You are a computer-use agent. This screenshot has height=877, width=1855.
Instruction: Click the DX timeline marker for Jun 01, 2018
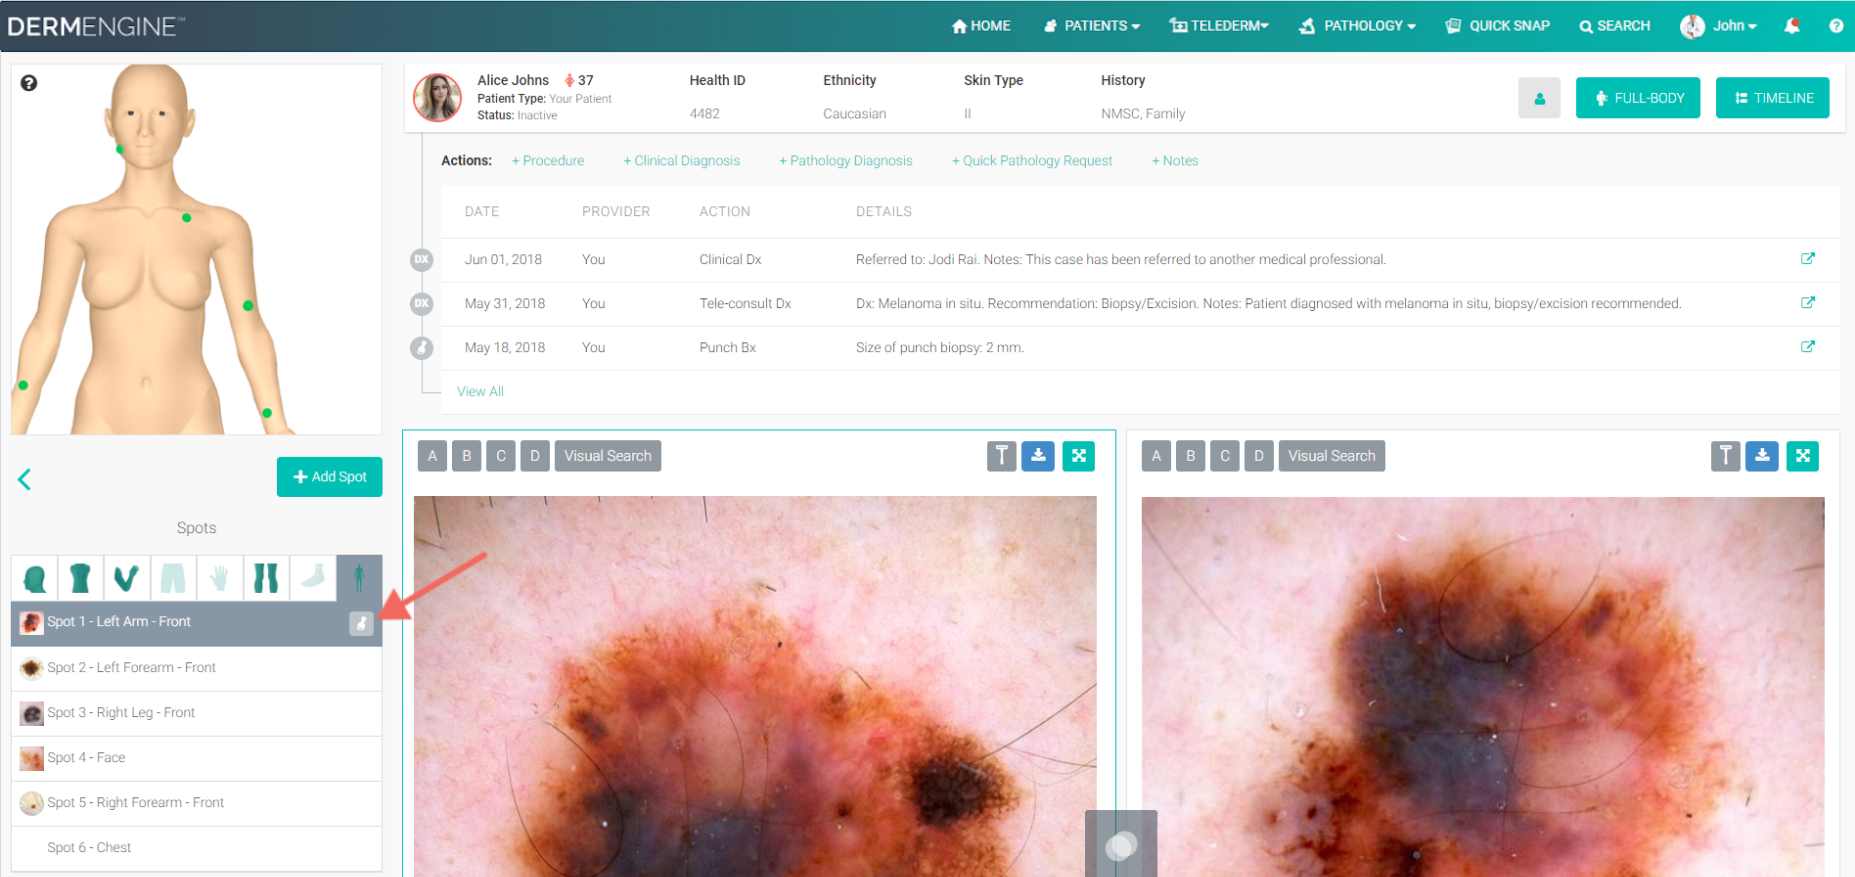pyautogui.click(x=422, y=259)
